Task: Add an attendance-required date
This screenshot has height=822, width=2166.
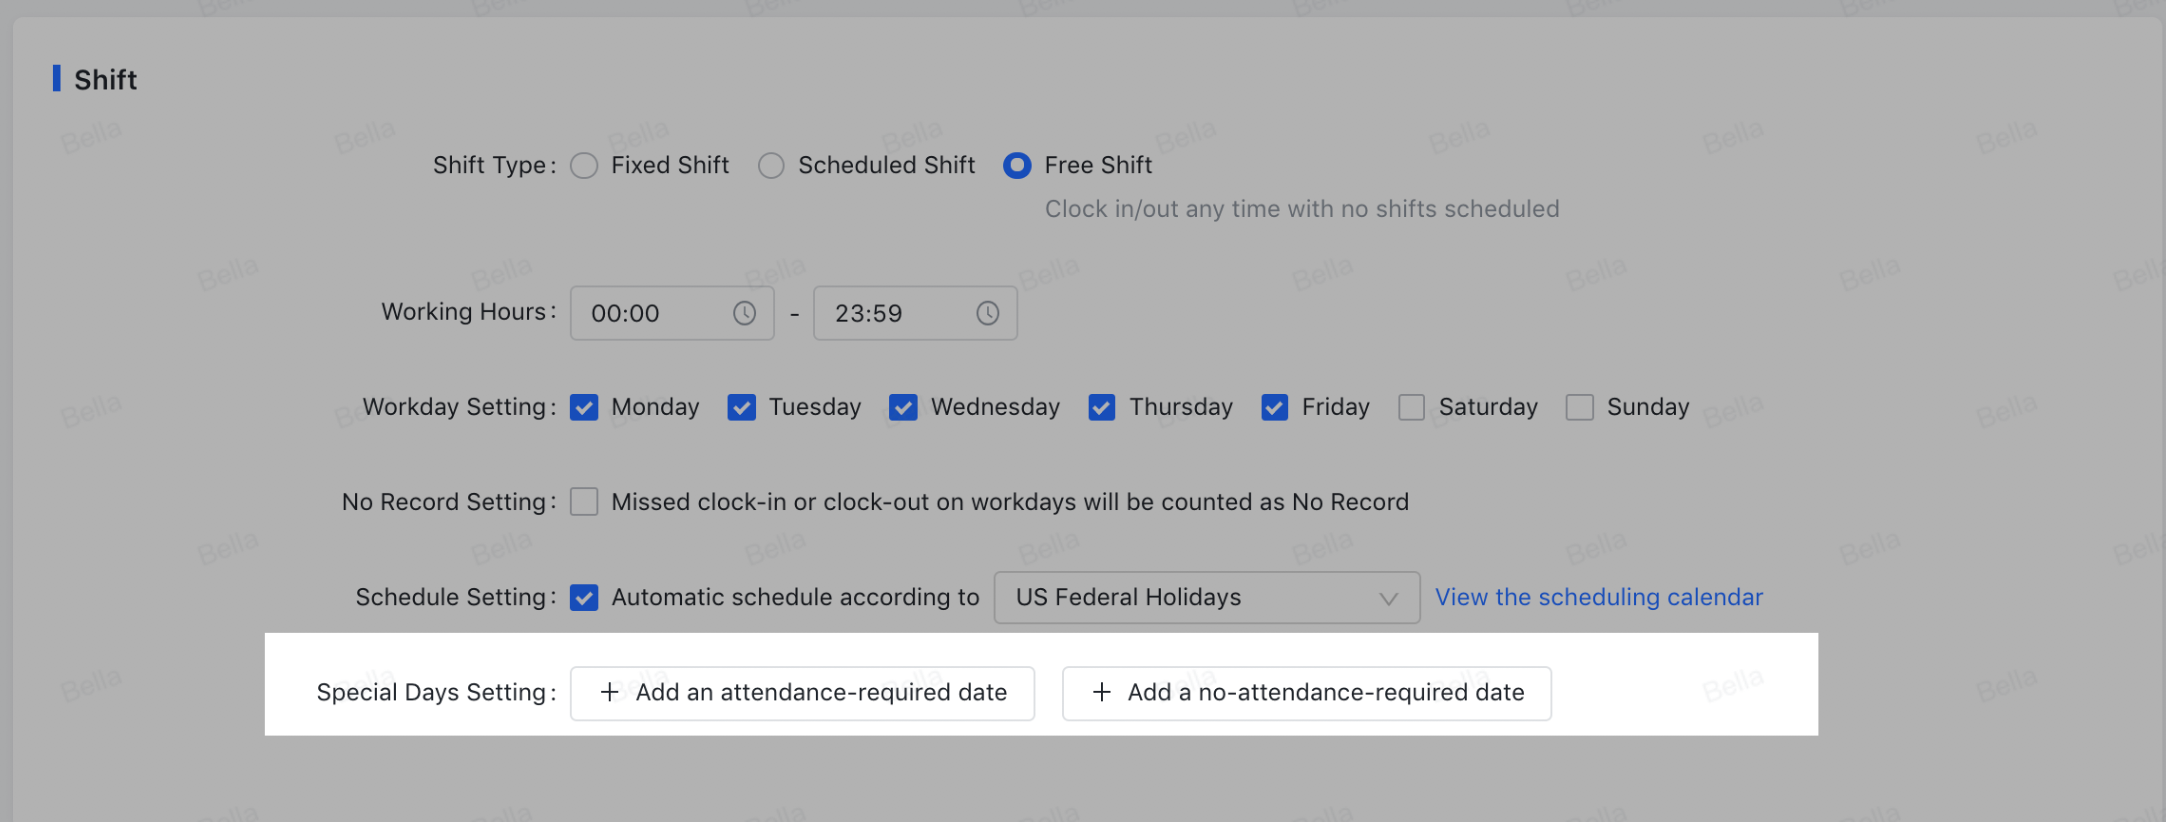Action: click(800, 692)
